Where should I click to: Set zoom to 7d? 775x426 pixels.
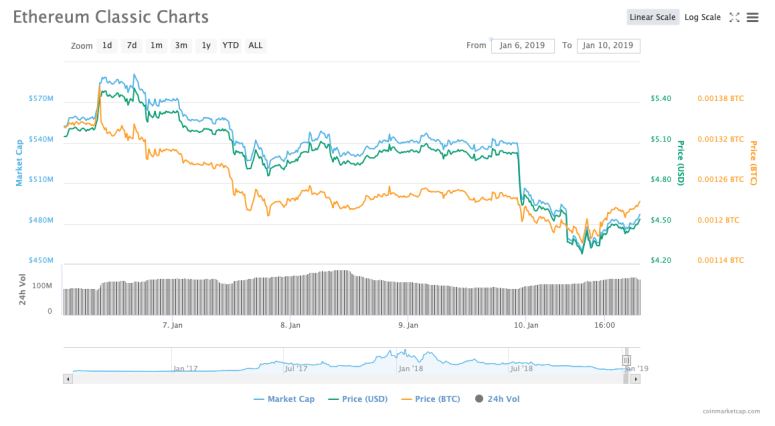131,45
